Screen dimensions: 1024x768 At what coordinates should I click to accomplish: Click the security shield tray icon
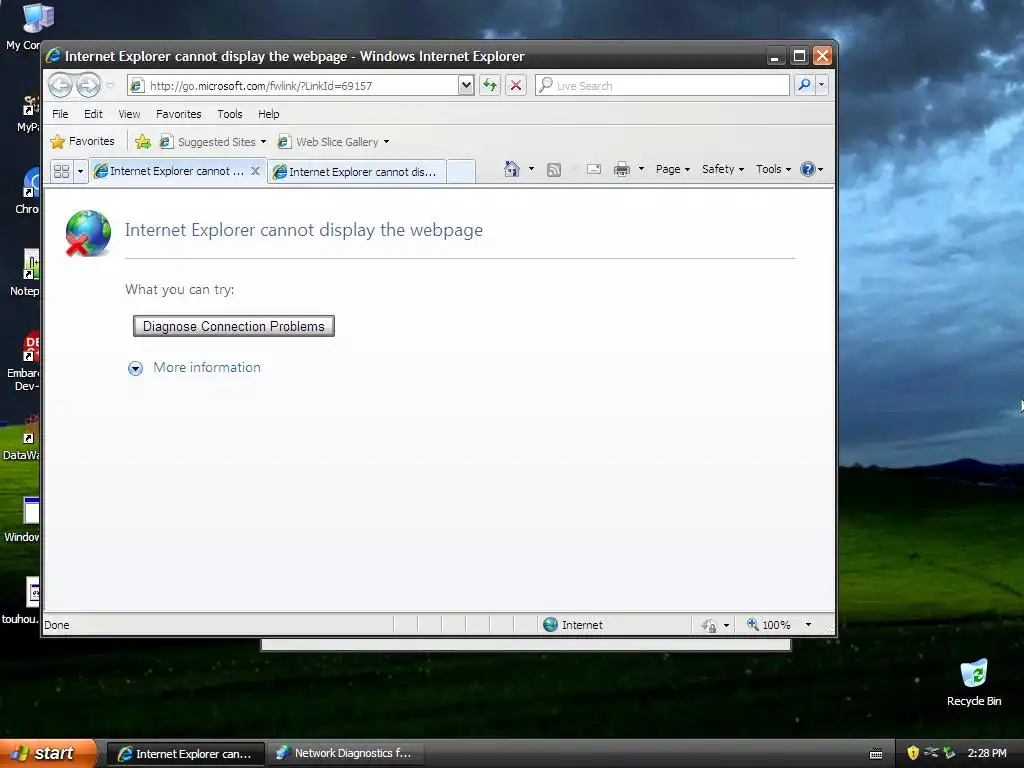tap(913, 753)
